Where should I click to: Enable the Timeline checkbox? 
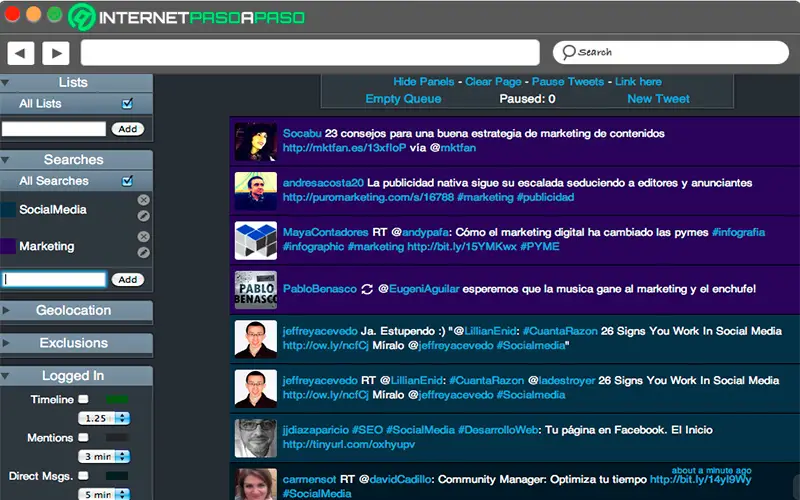tap(83, 399)
